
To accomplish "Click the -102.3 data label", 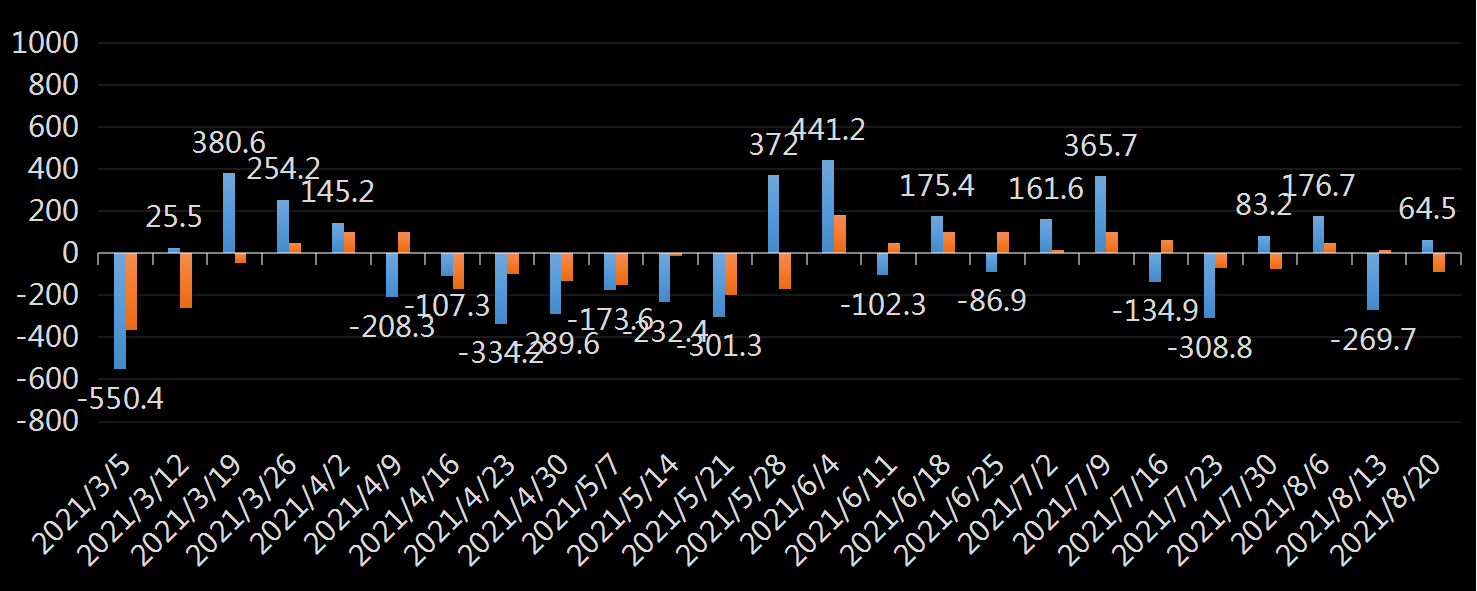I will coord(882,305).
